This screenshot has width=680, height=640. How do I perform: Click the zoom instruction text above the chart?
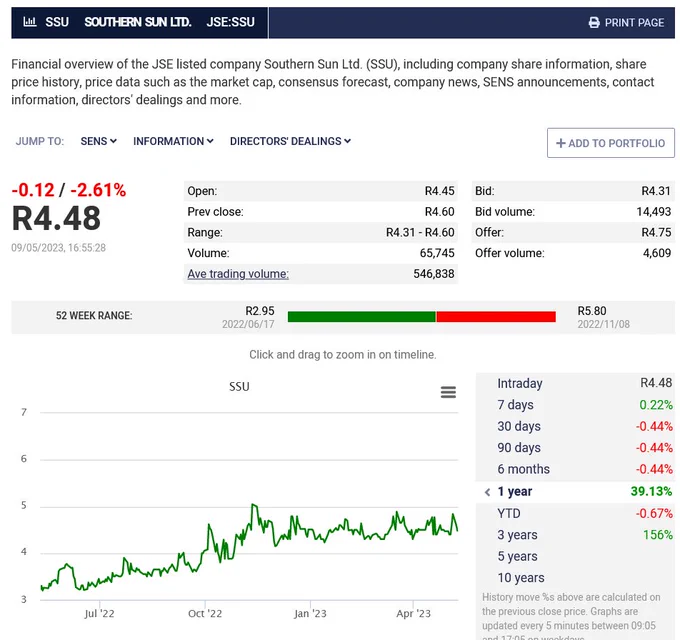(343, 355)
